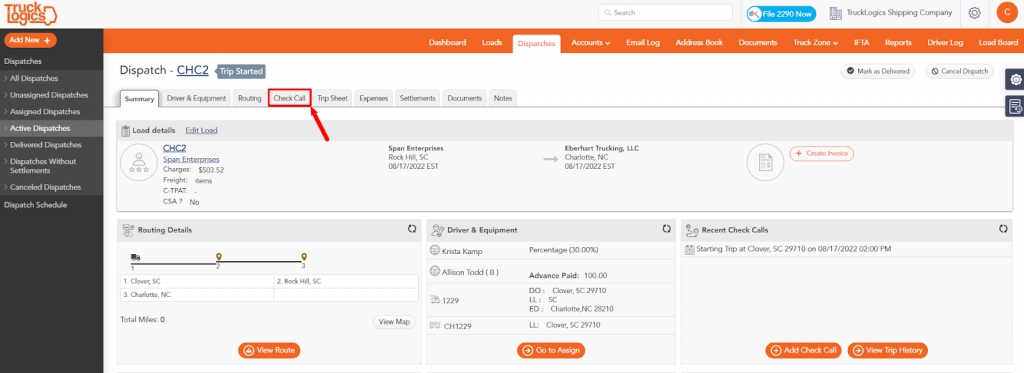Click the View Route button
Viewport: 1024px width, 373px height.
(x=269, y=350)
